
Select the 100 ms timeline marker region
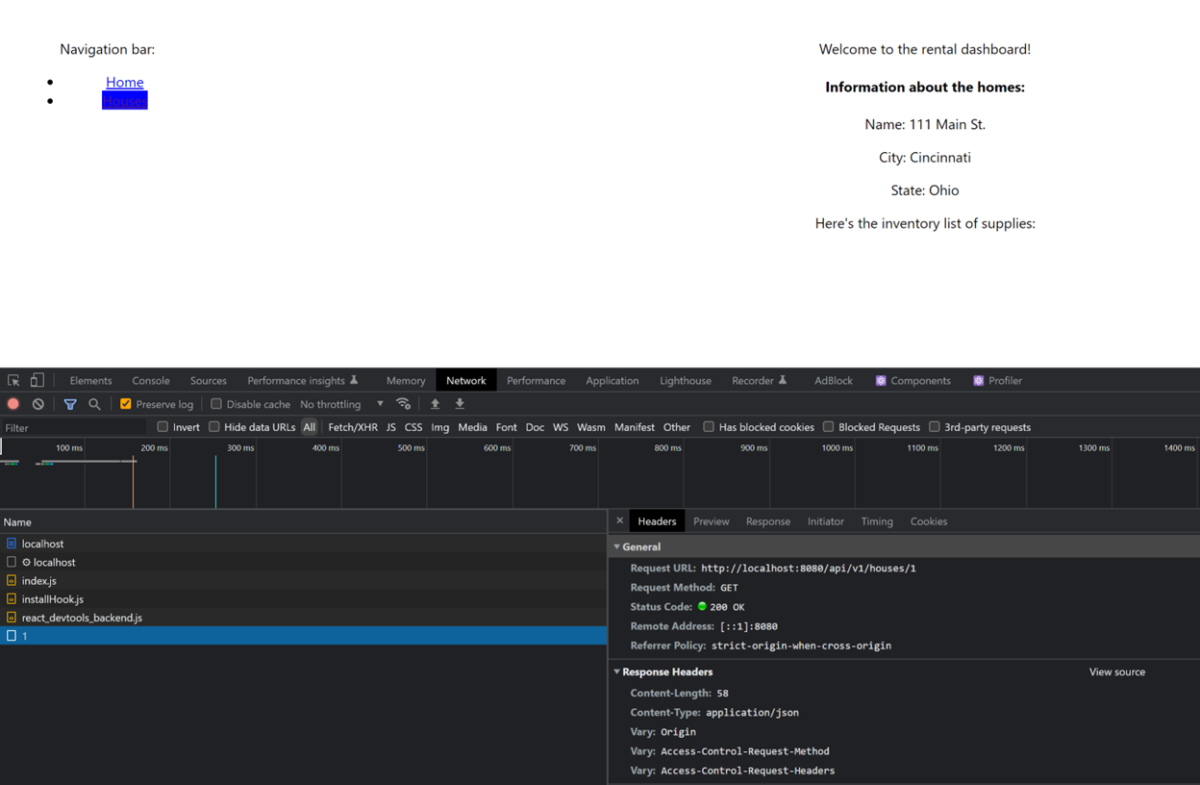[x=67, y=448]
